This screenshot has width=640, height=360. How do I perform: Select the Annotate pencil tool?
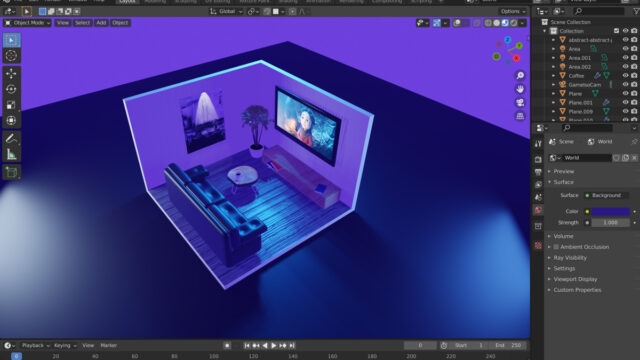(11, 138)
